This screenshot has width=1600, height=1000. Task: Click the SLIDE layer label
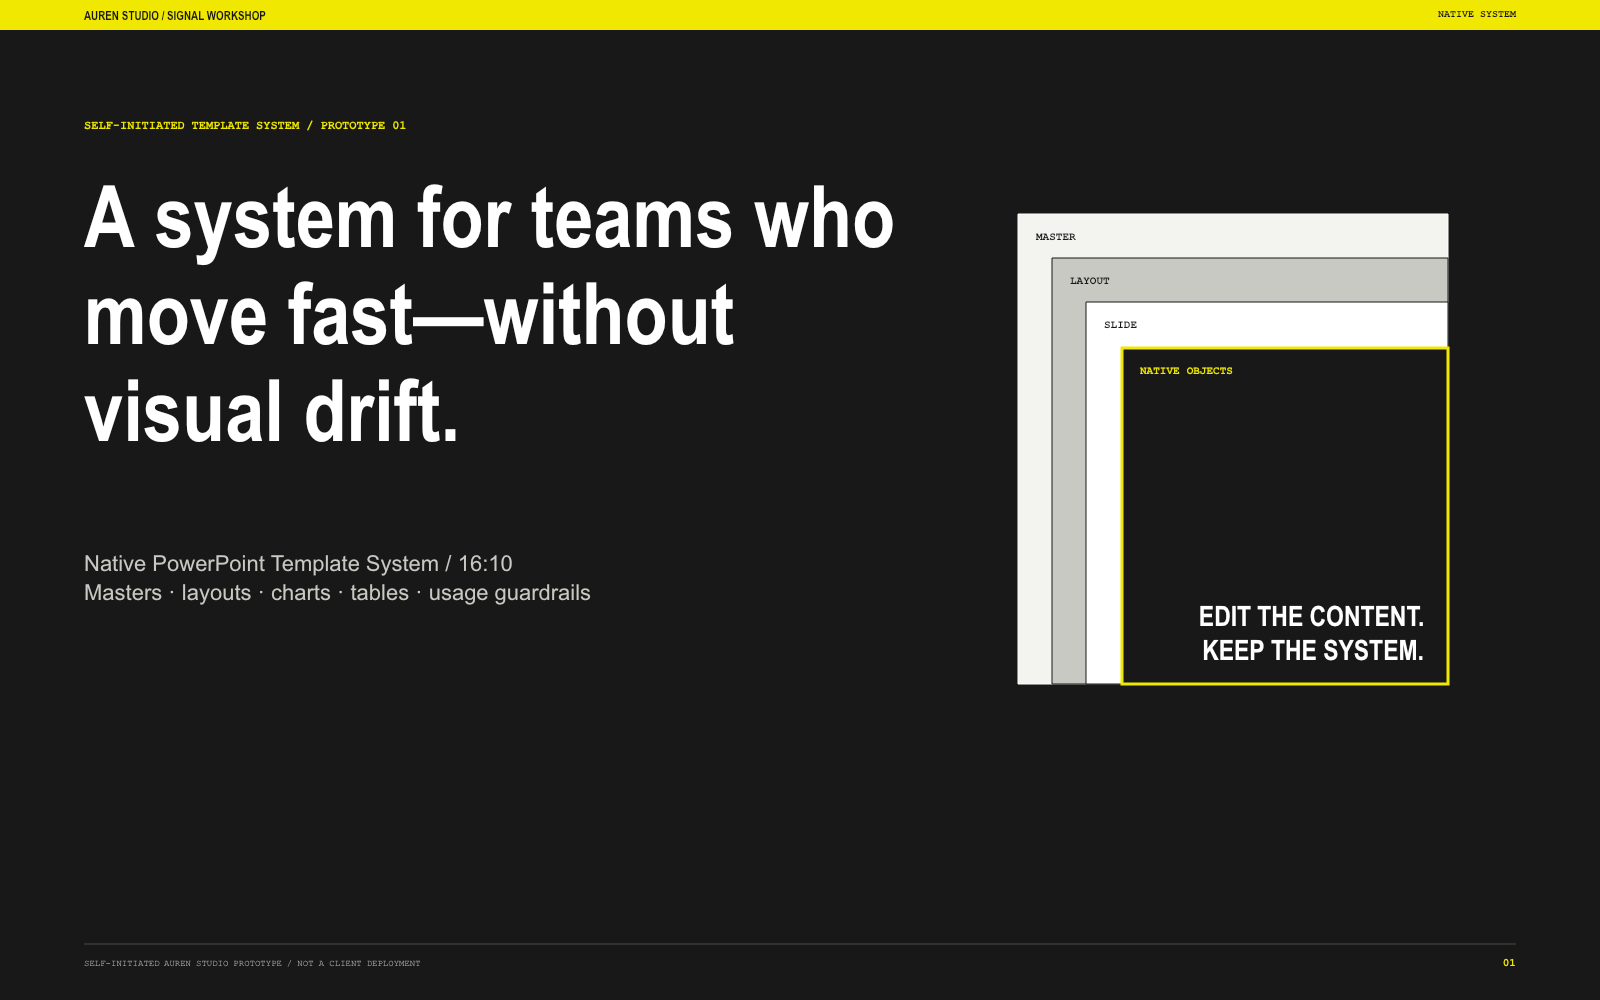tap(1120, 325)
